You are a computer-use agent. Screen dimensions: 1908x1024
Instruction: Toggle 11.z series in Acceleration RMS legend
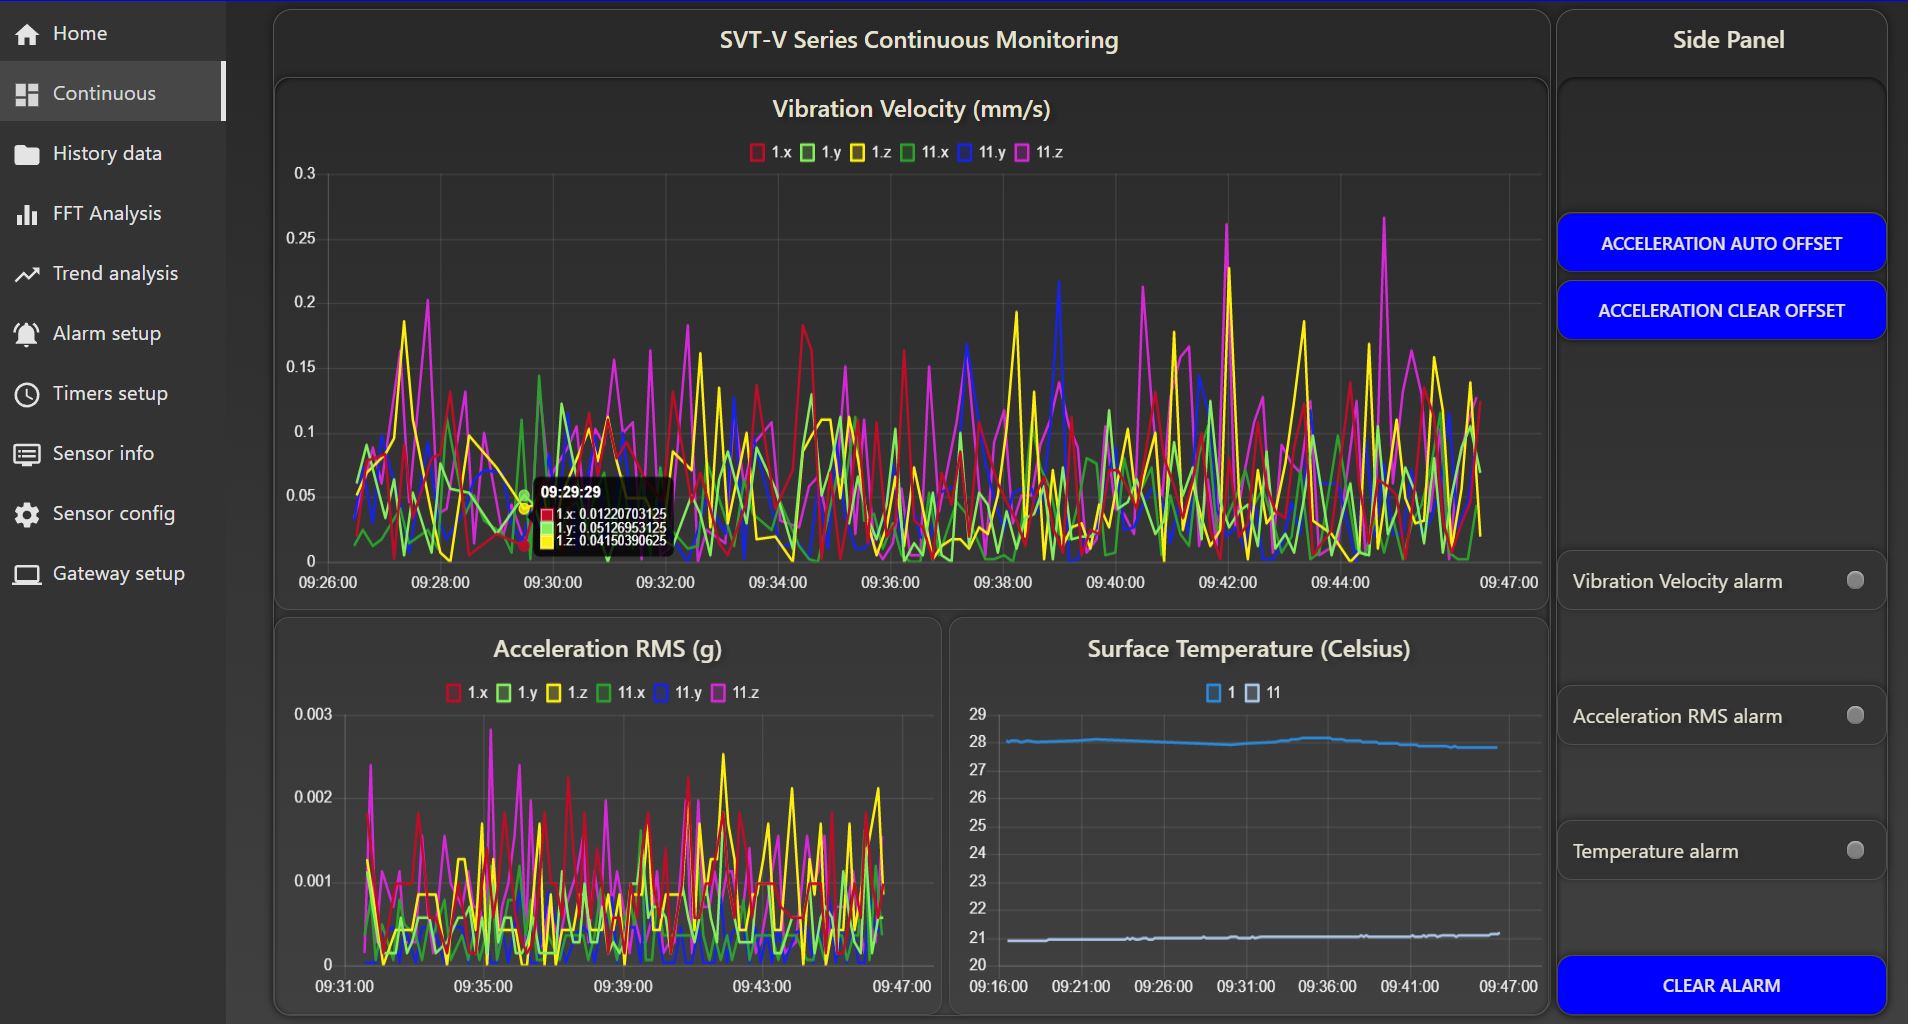coord(735,692)
